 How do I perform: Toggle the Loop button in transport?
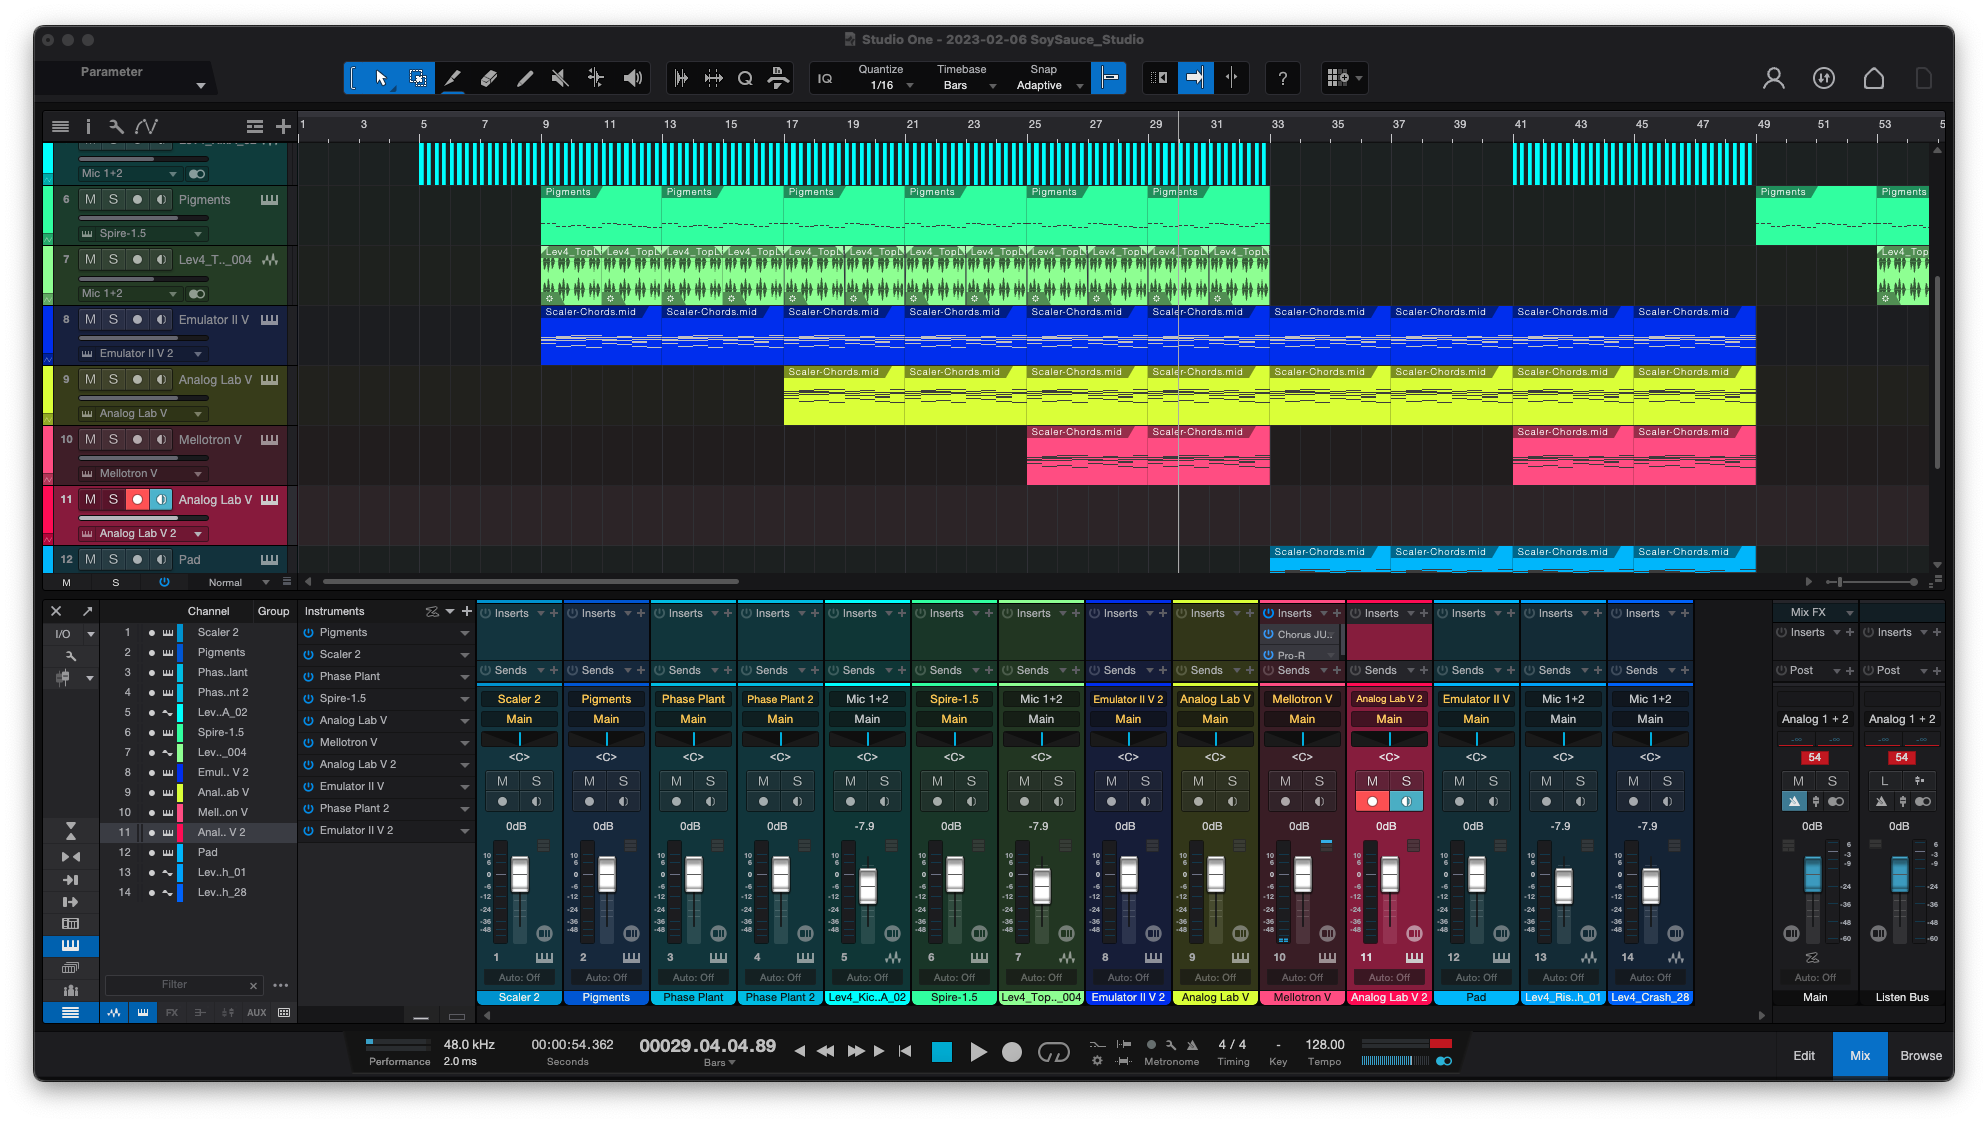[x=1053, y=1052]
